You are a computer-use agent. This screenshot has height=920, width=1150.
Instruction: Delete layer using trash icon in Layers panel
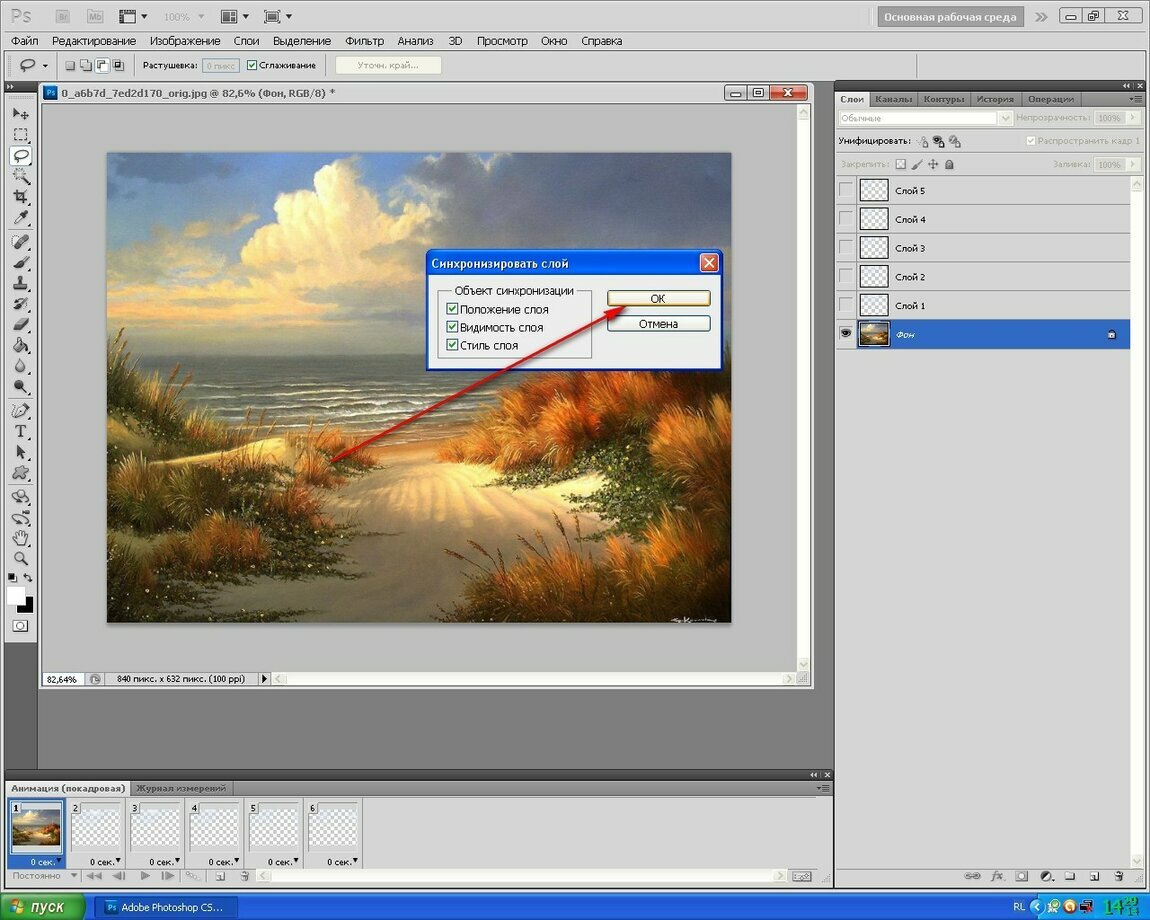point(1118,876)
